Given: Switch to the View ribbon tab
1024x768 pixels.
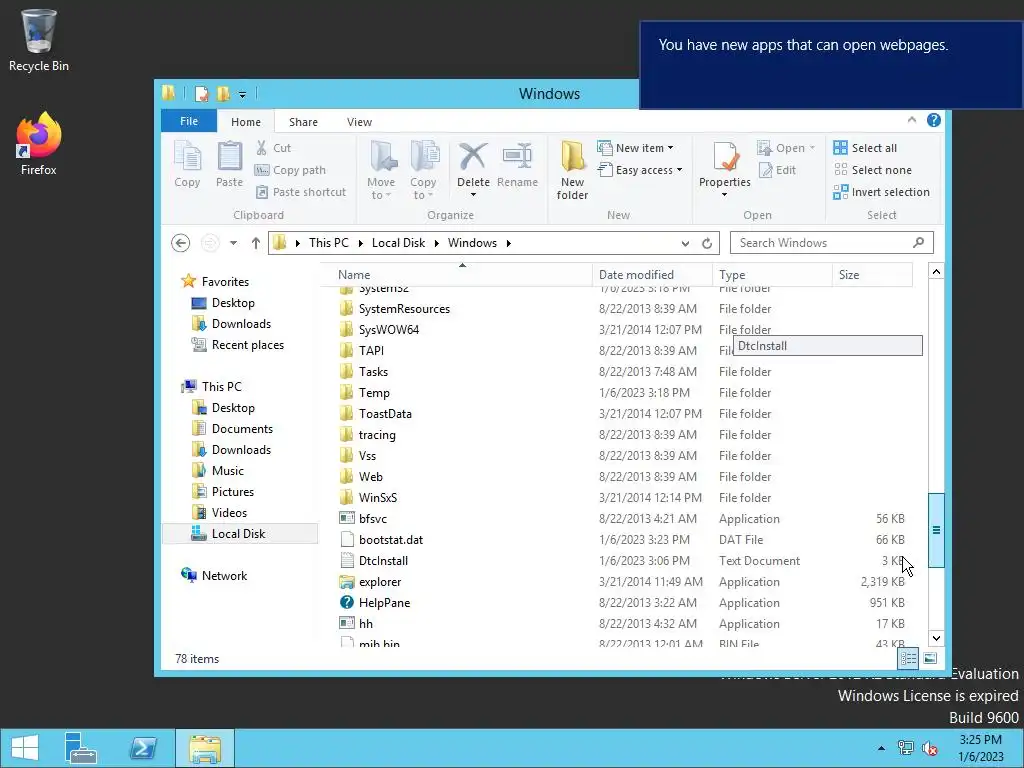Looking at the screenshot, I should coord(359,122).
